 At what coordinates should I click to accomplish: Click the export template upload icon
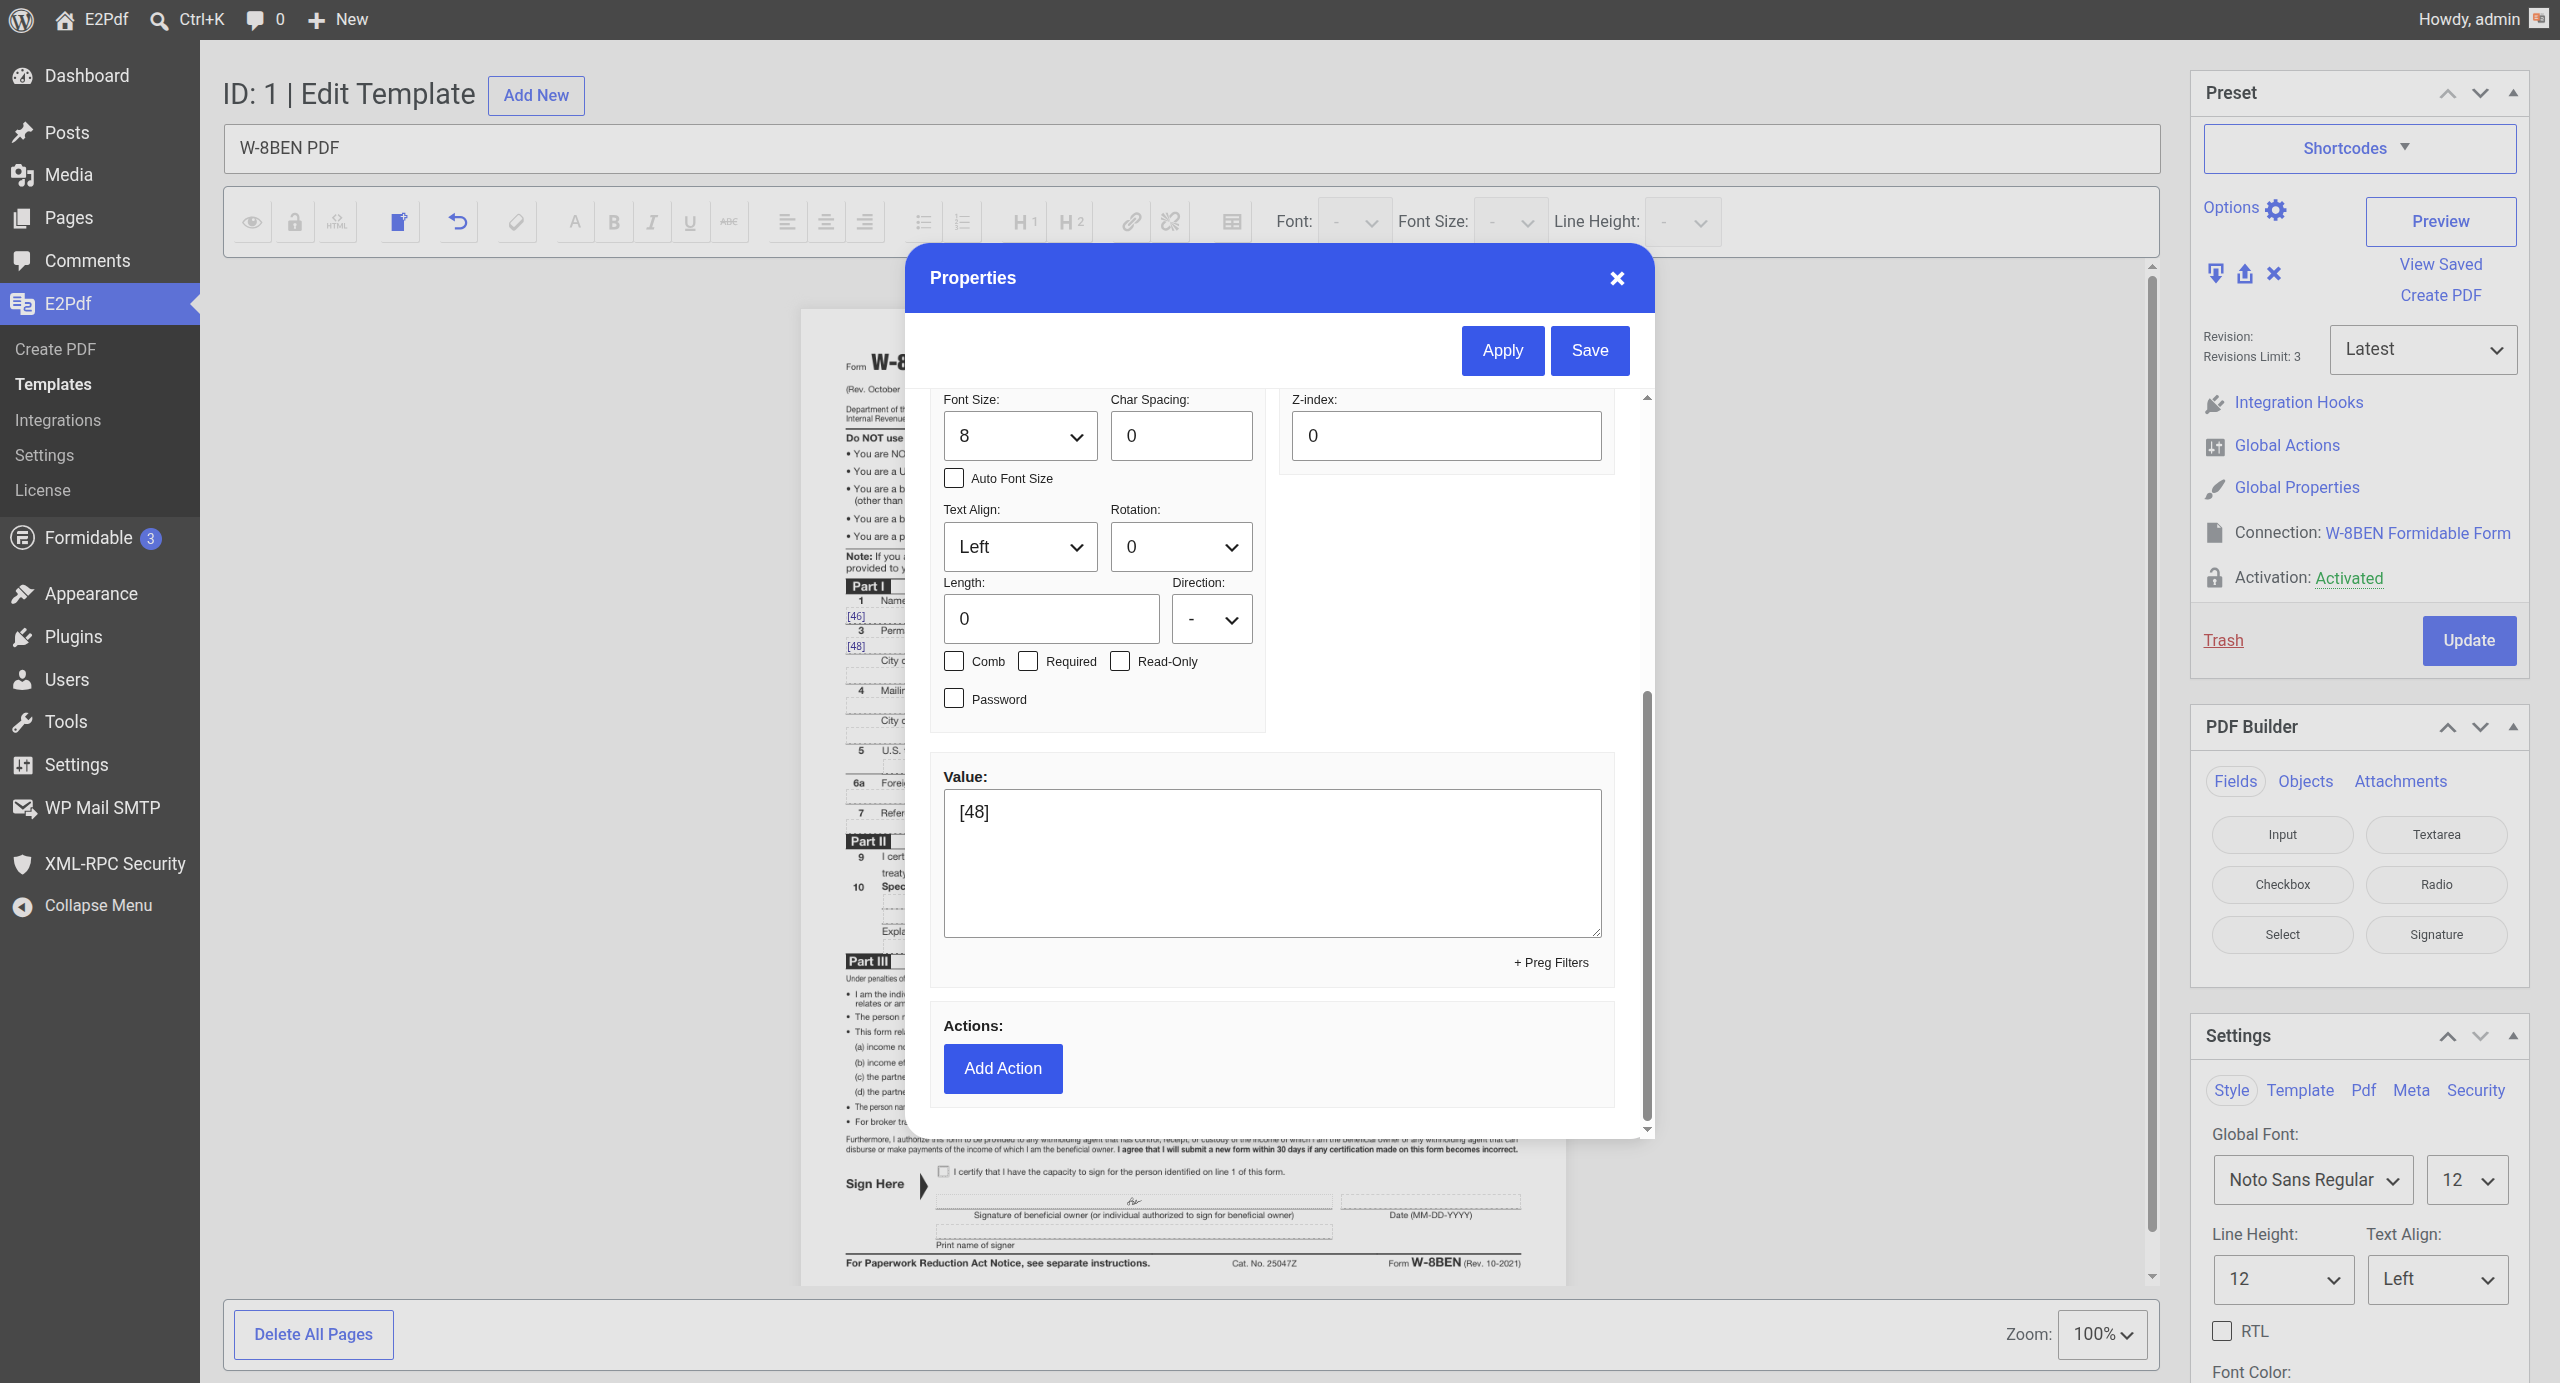(x=2244, y=274)
